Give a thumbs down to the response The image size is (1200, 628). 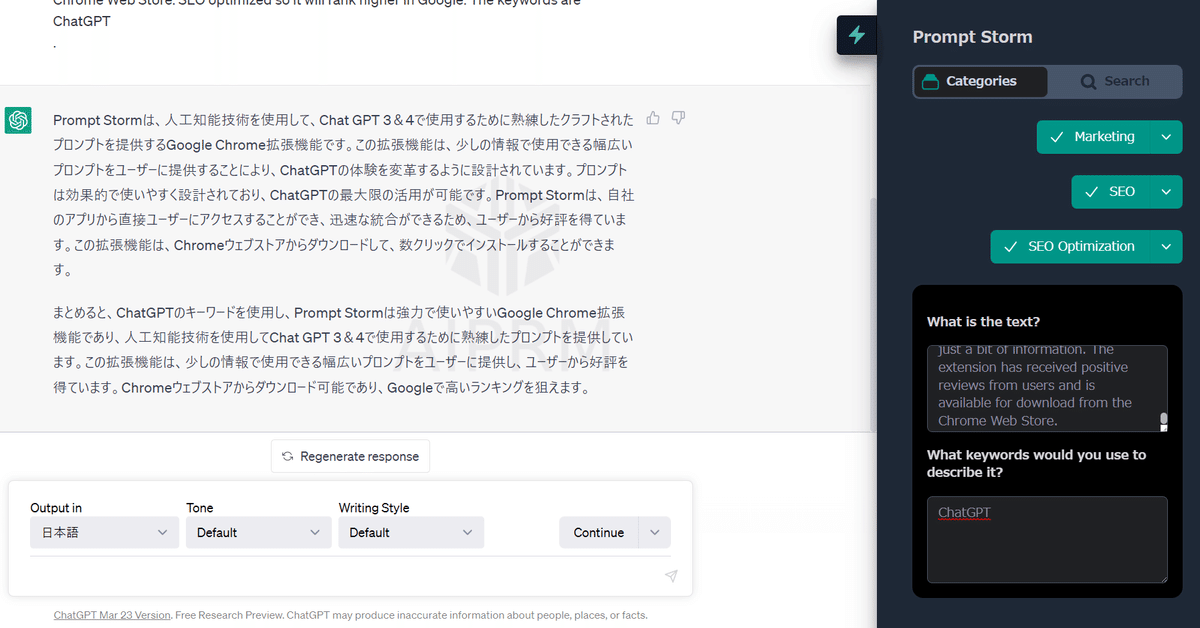(x=678, y=117)
